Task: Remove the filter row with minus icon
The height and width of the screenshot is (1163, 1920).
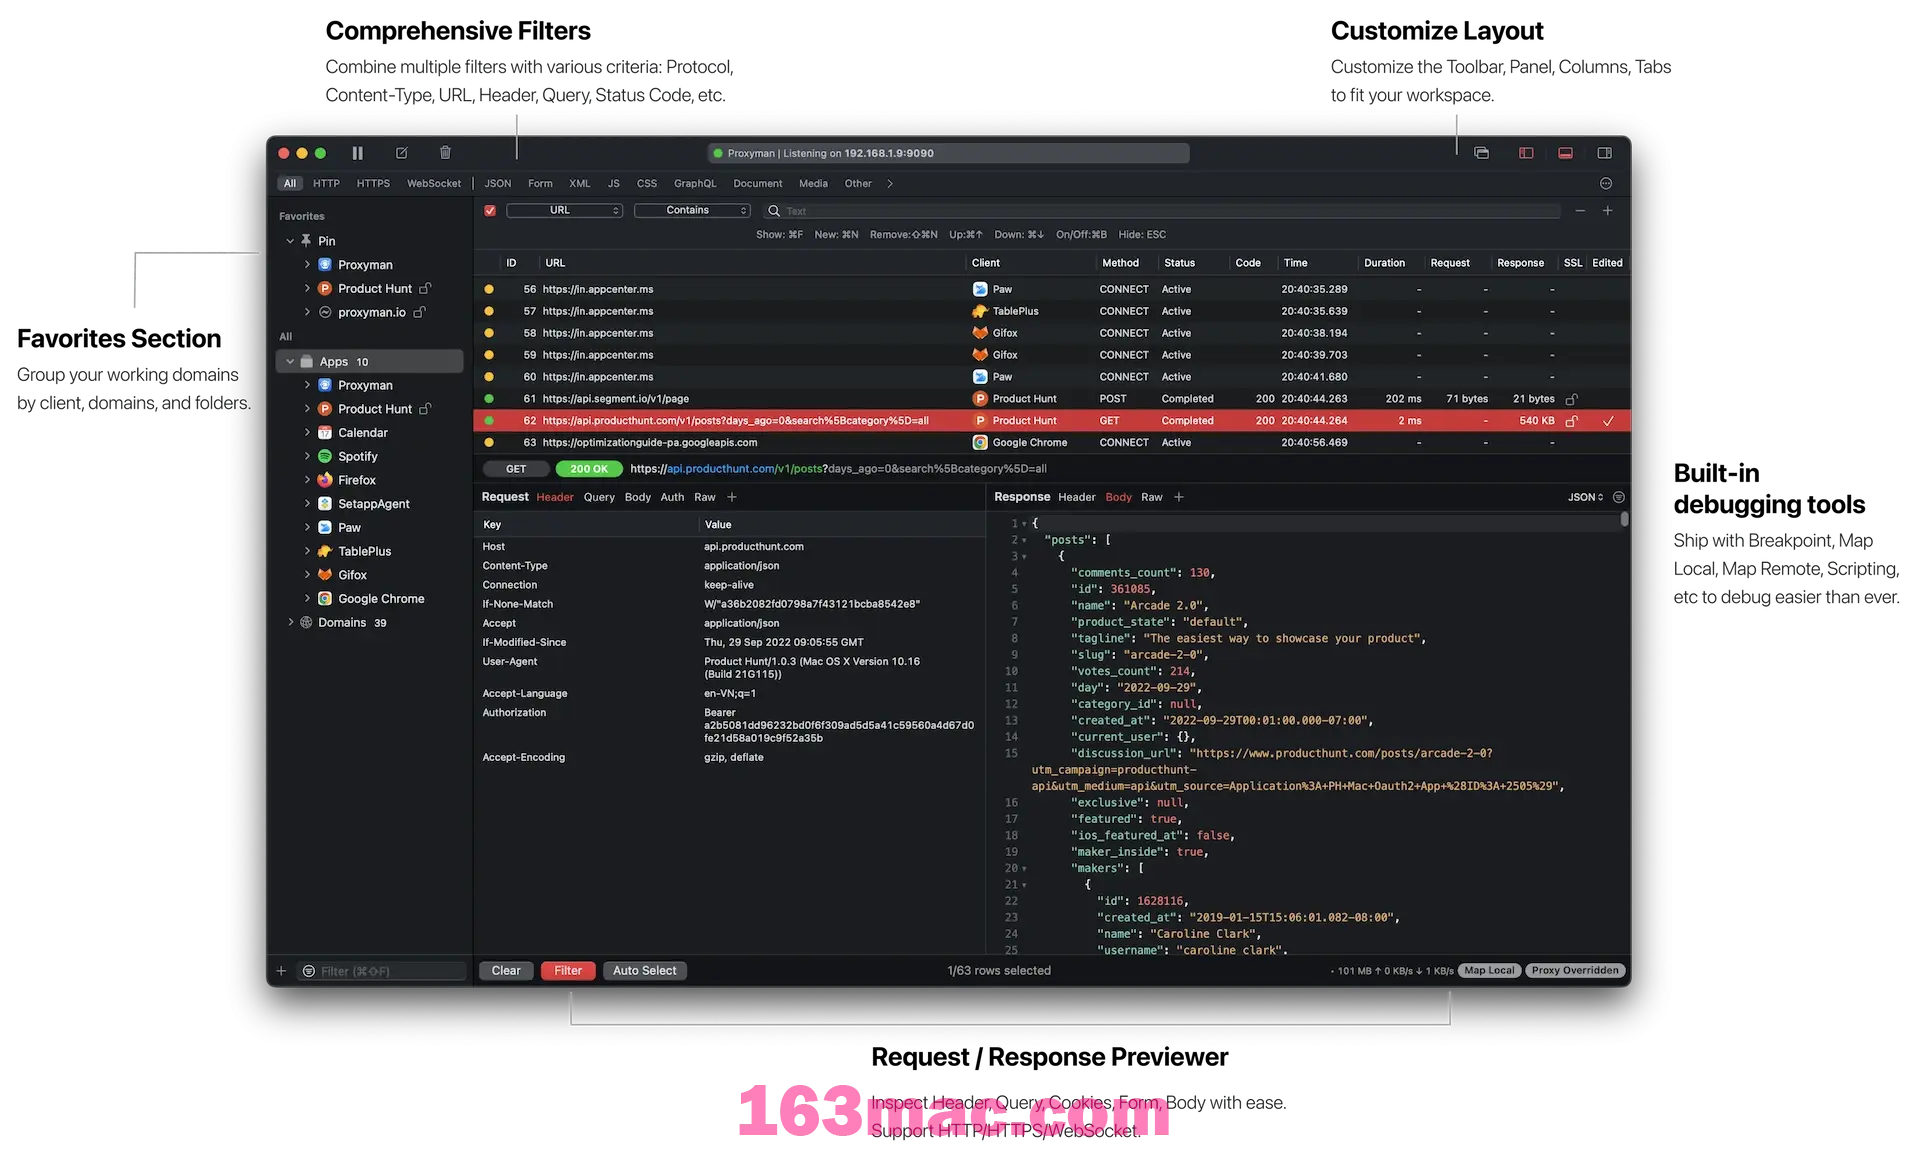Action: (x=1580, y=210)
